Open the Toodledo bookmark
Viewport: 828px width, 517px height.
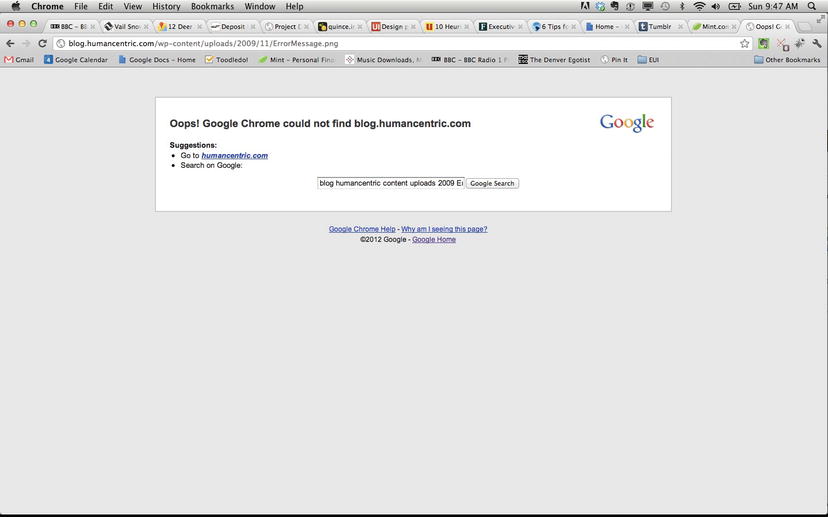coord(227,60)
